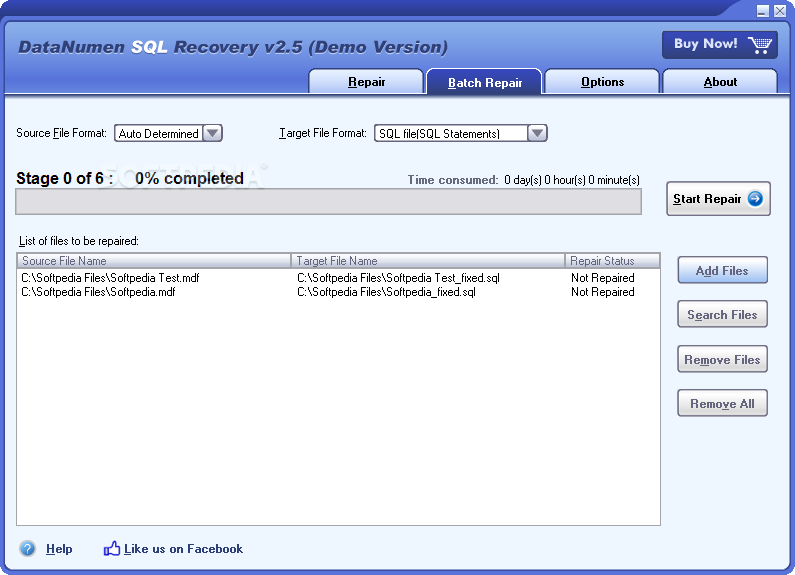Minimize the DataNumen SQL Recovery window
The width and height of the screenshot is (795, 575).
point(763,11)
